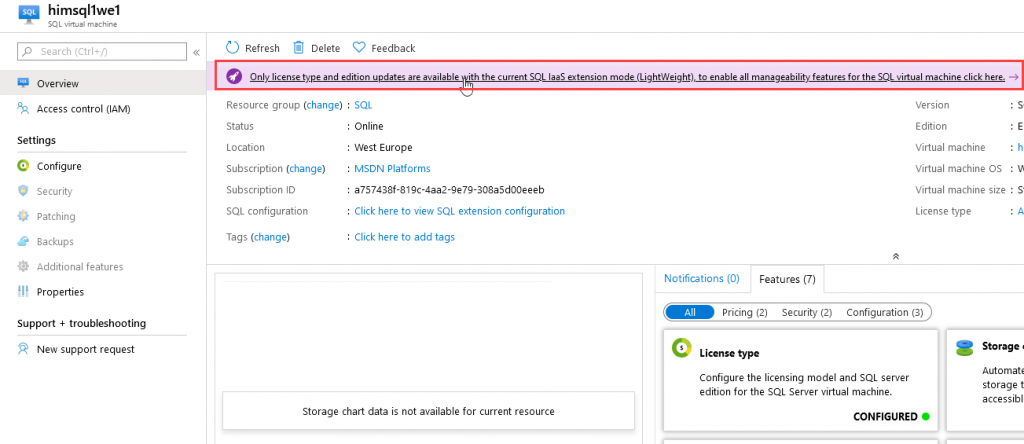
Task: Open the License type feature card
Action: pyautogui.click(x=801, y=380)
